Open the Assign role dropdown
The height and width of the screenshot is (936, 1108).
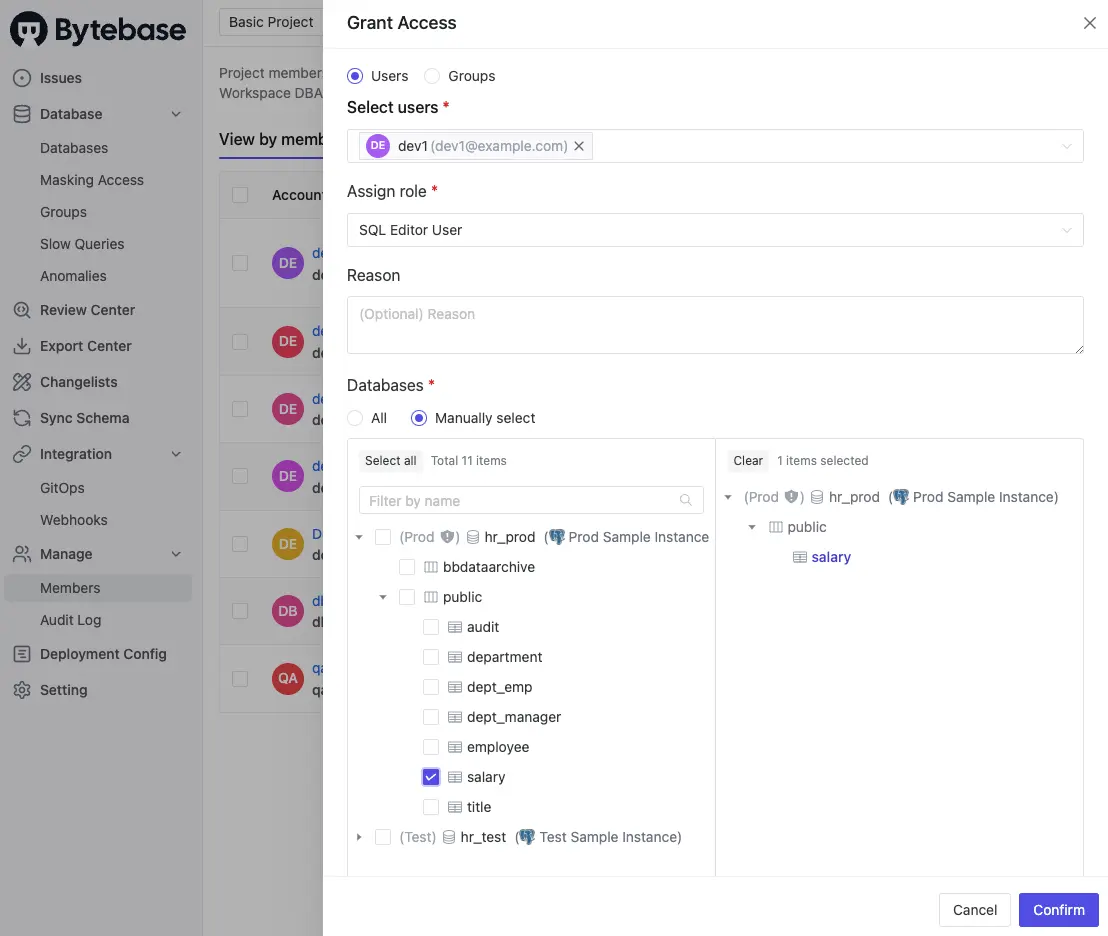714,230
